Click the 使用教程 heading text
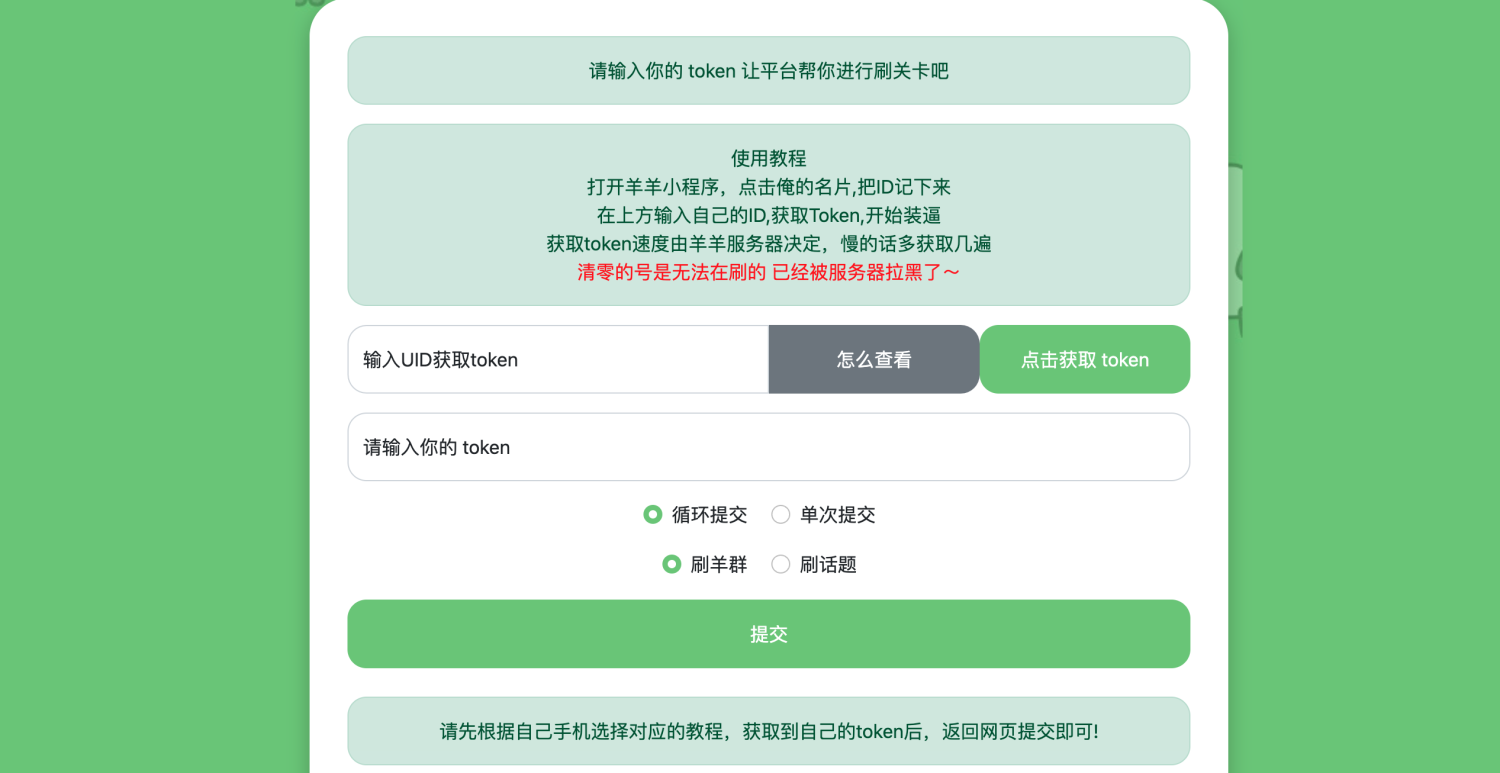Viewport: 1500px width, 773px height. point(768,158)
